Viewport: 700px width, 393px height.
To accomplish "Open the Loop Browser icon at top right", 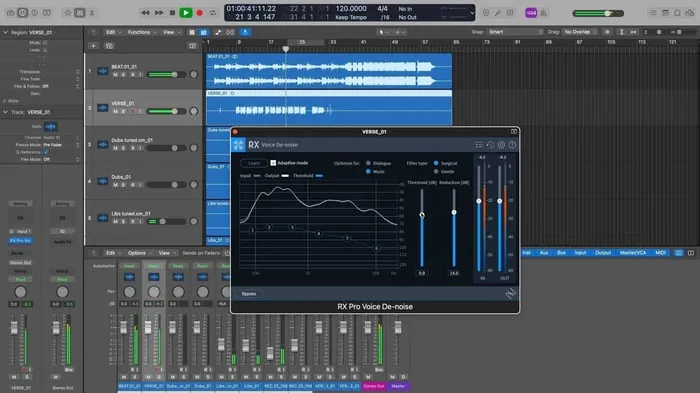I will pos(677,13).
